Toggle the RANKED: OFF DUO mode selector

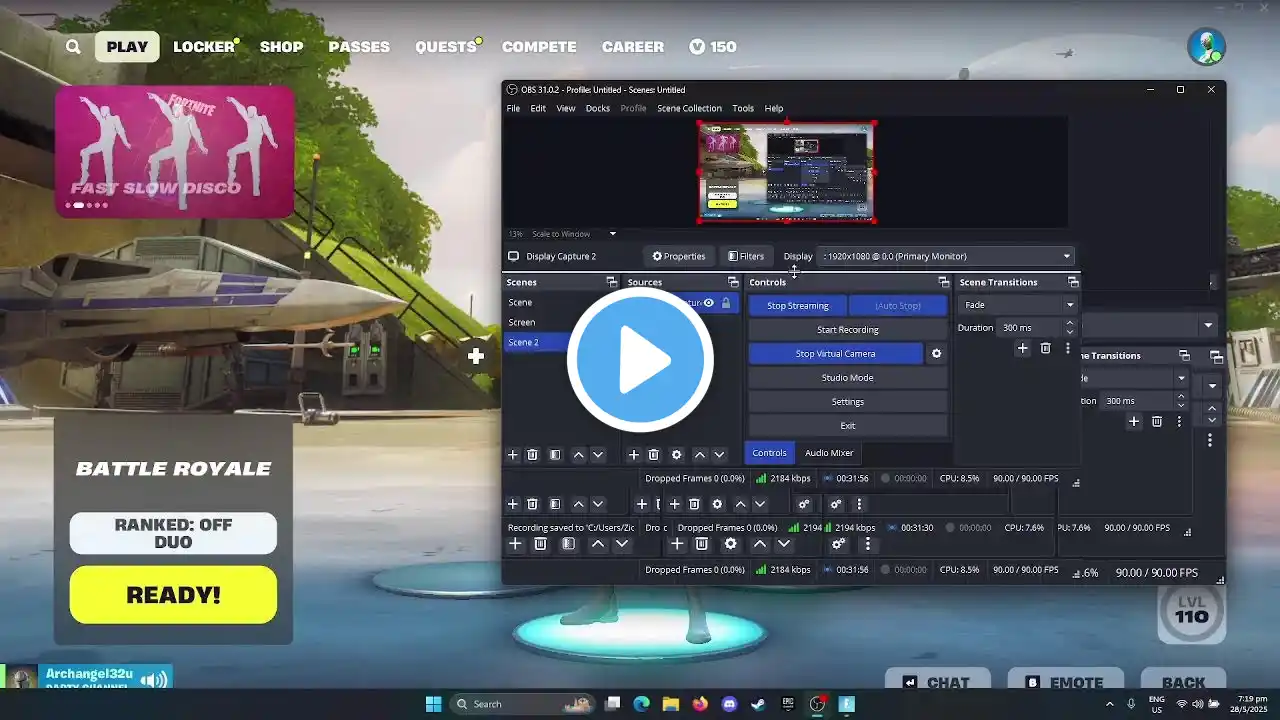coord(173,534)
